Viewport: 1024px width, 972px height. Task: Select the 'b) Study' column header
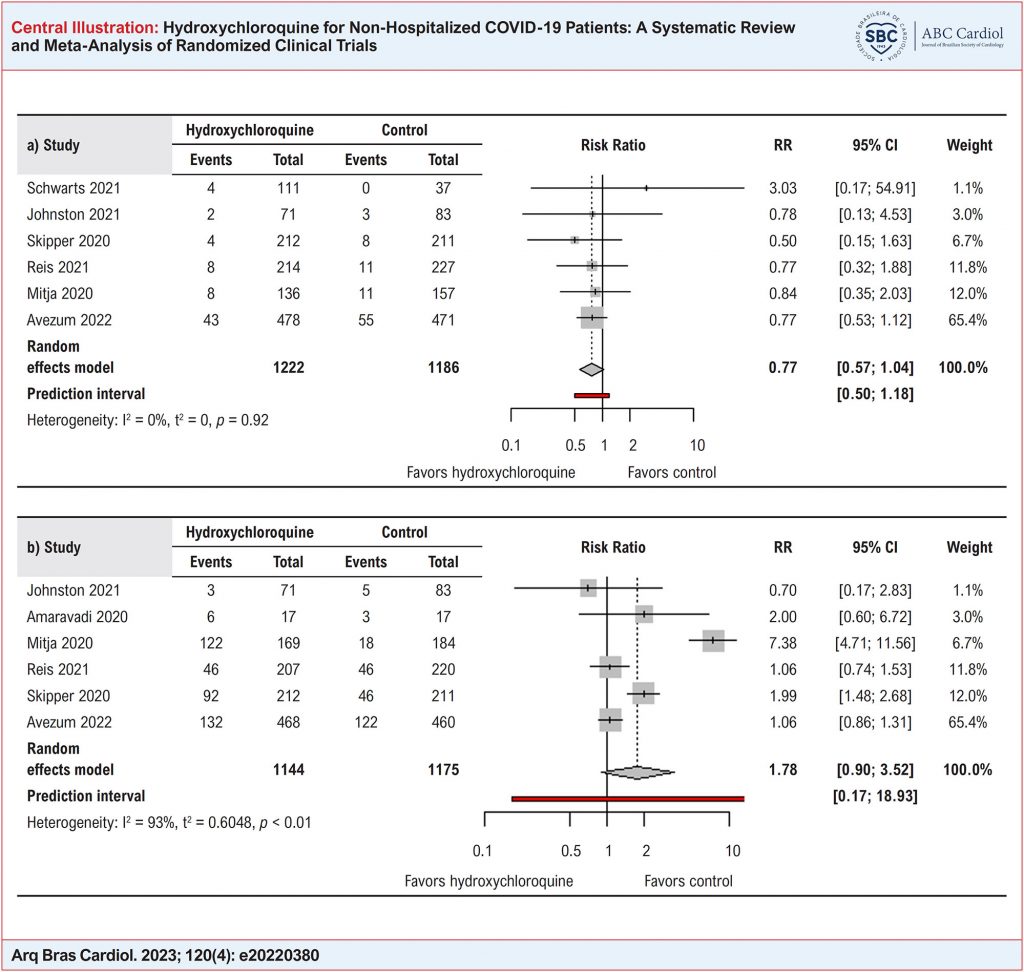(x=53, y=548)
